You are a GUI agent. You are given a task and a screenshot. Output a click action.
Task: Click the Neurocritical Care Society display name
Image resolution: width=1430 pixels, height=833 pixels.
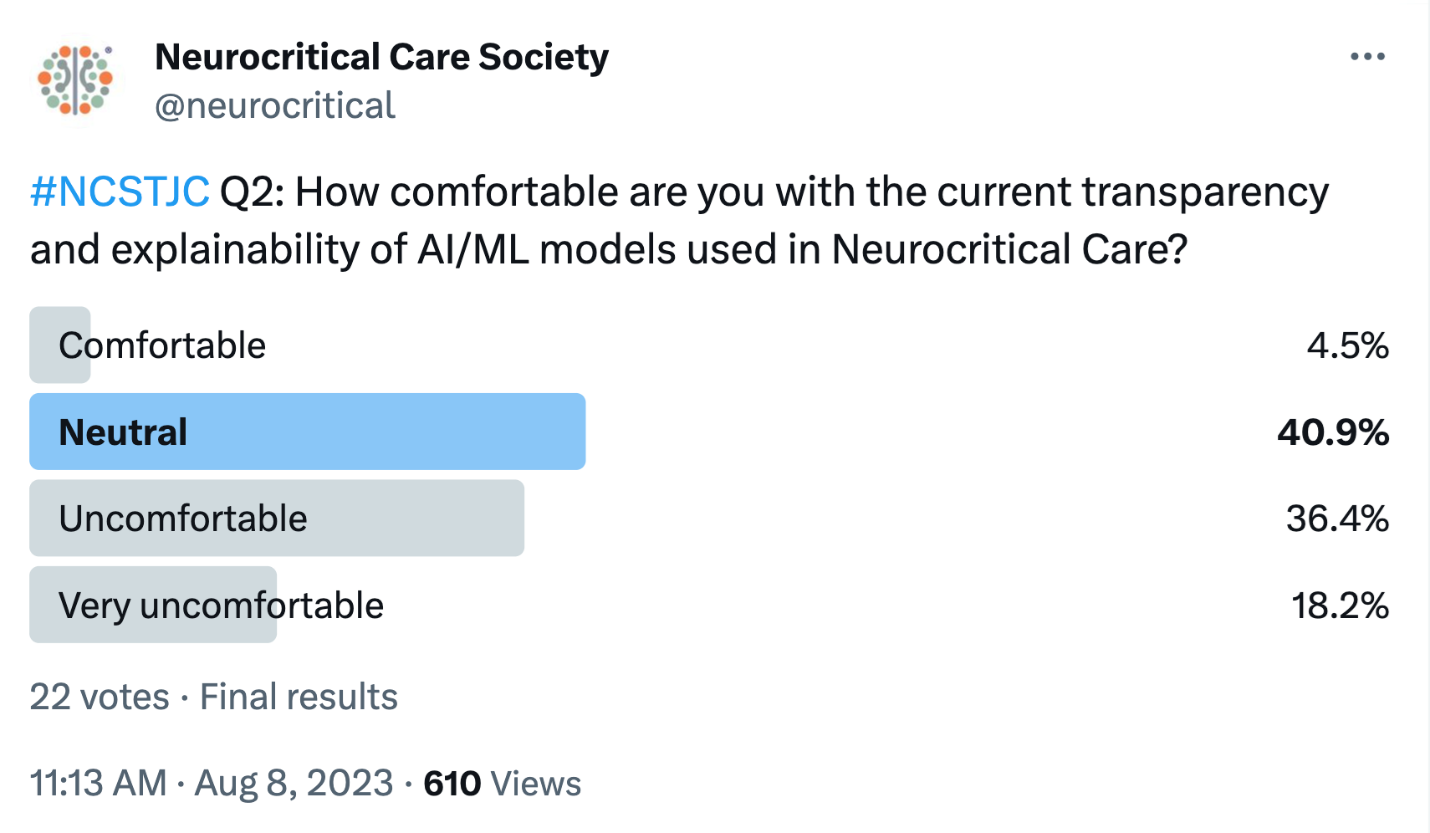click(x=381, y=57)
